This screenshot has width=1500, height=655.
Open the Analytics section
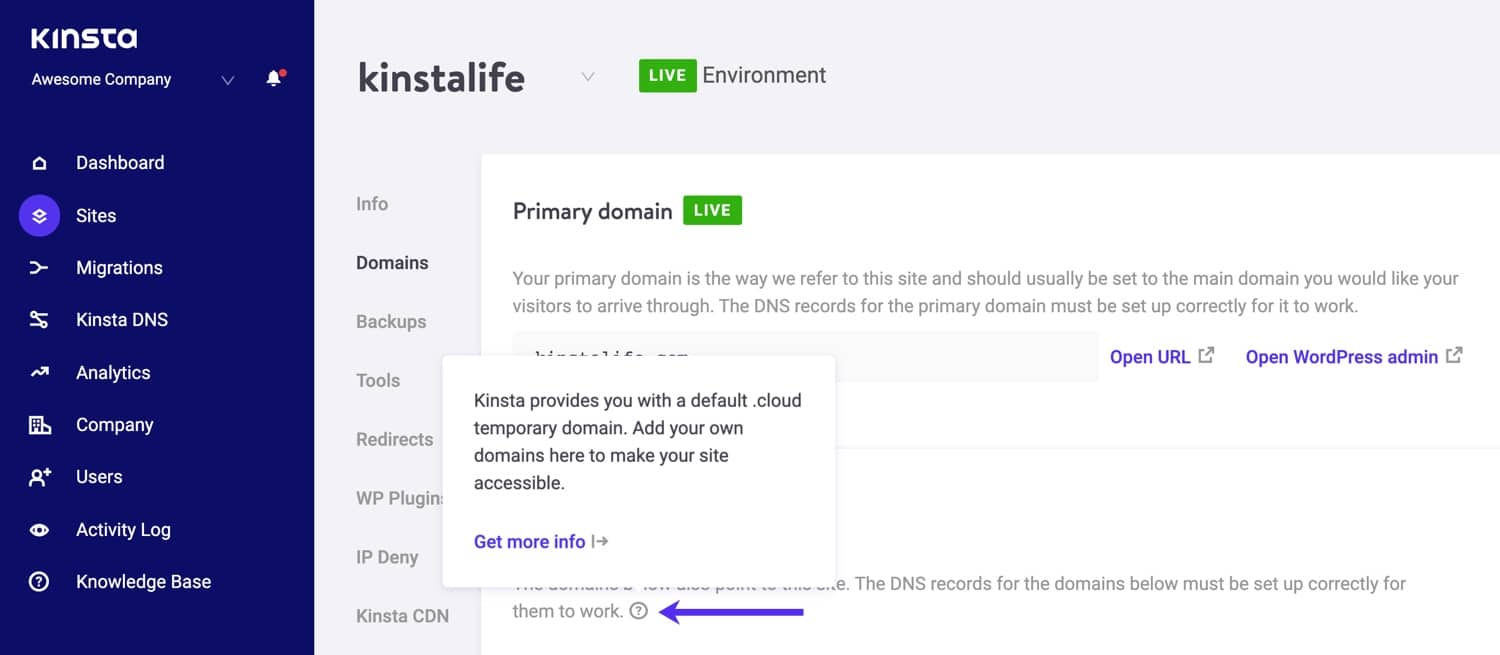112,372
